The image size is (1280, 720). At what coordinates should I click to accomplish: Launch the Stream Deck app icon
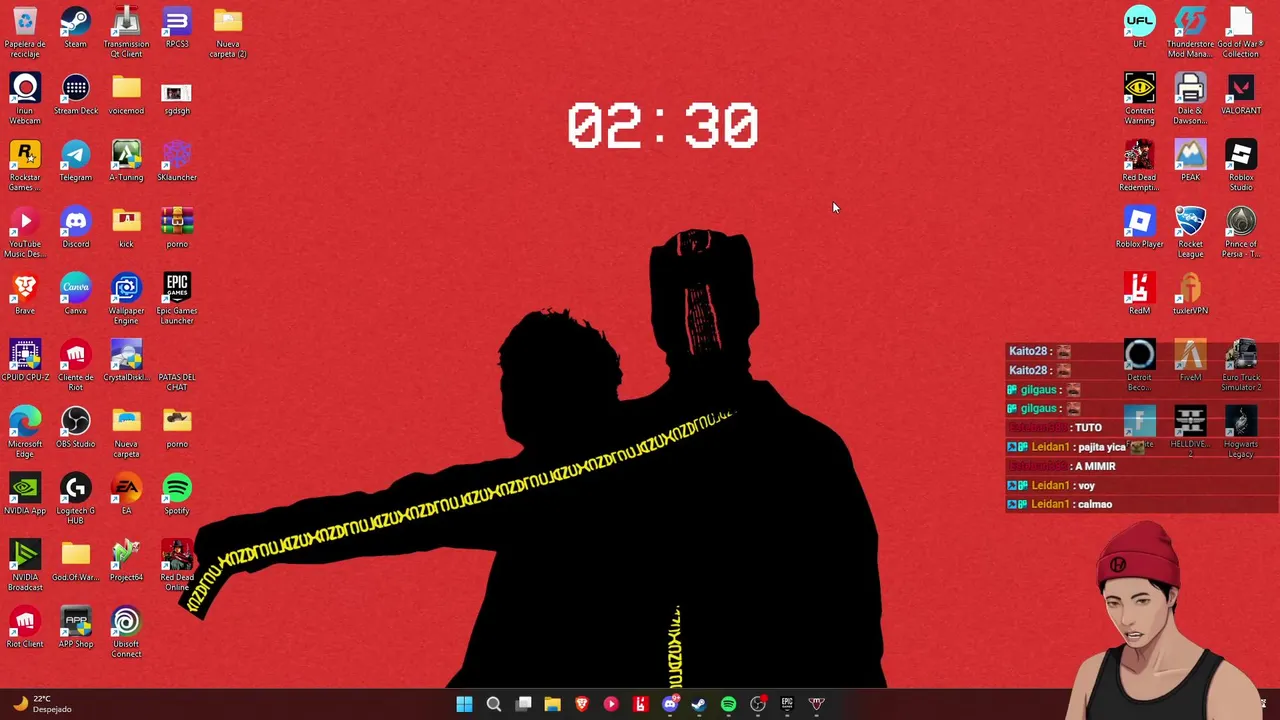(76, 94)
